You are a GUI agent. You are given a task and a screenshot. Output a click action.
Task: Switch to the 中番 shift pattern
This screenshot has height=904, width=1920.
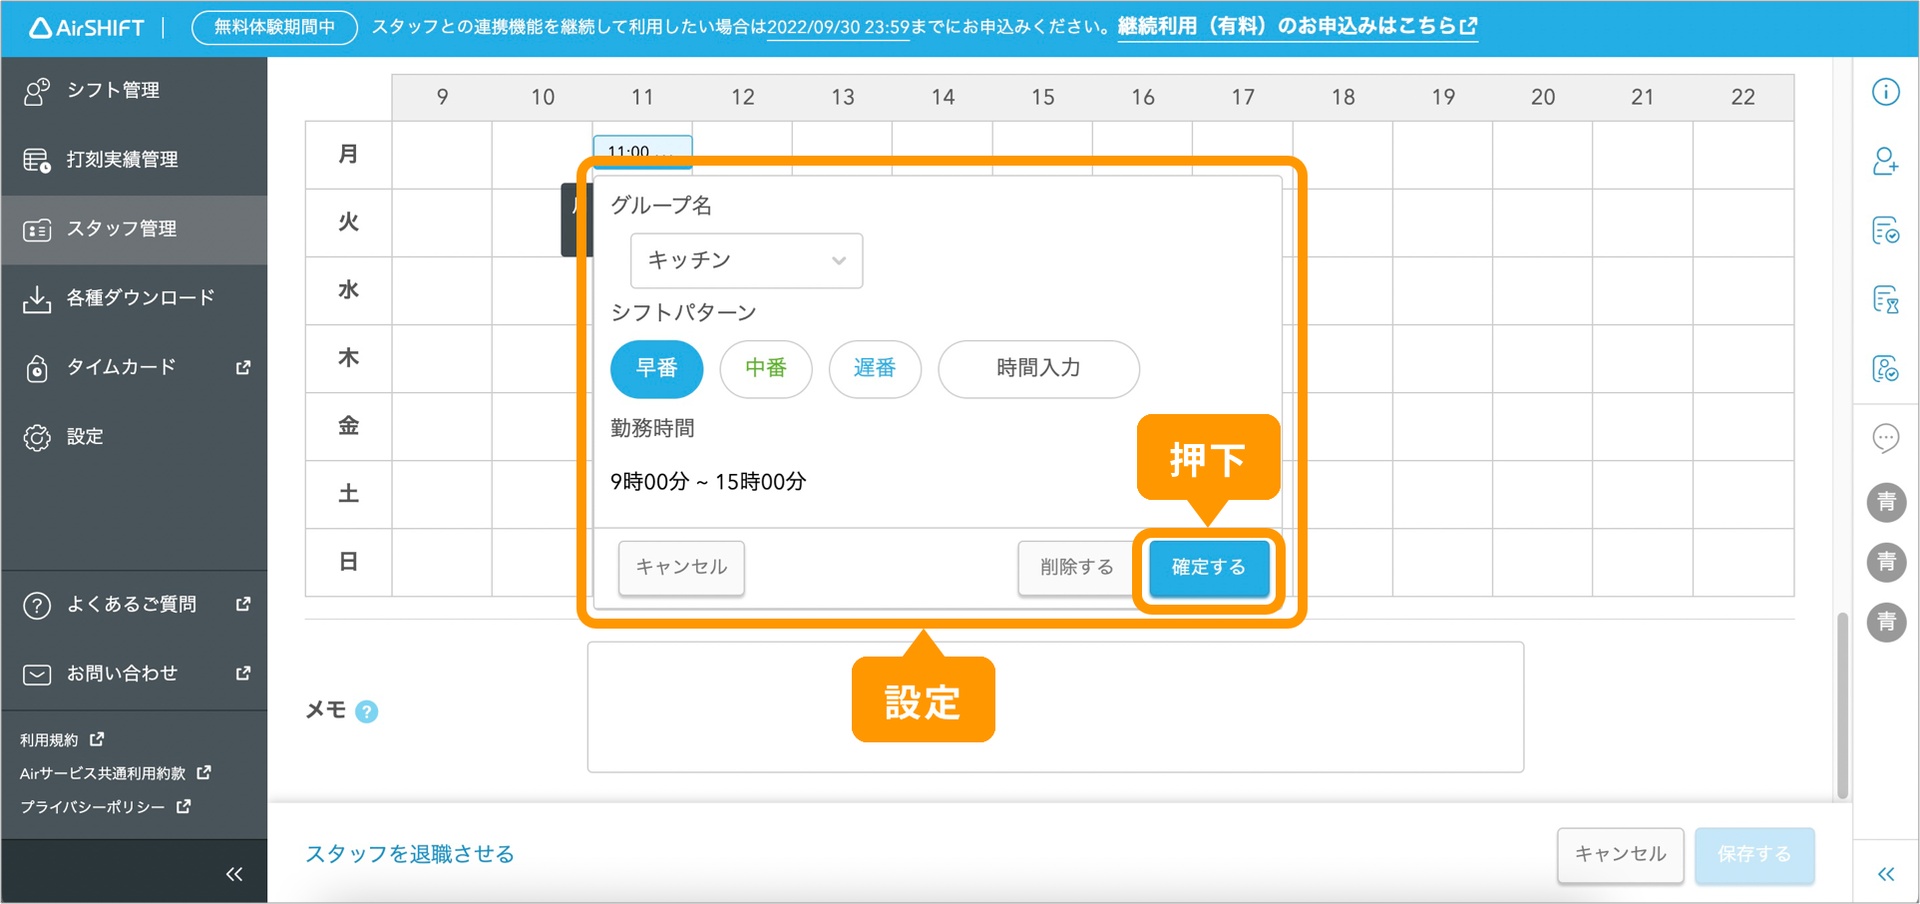pos(766,369)
